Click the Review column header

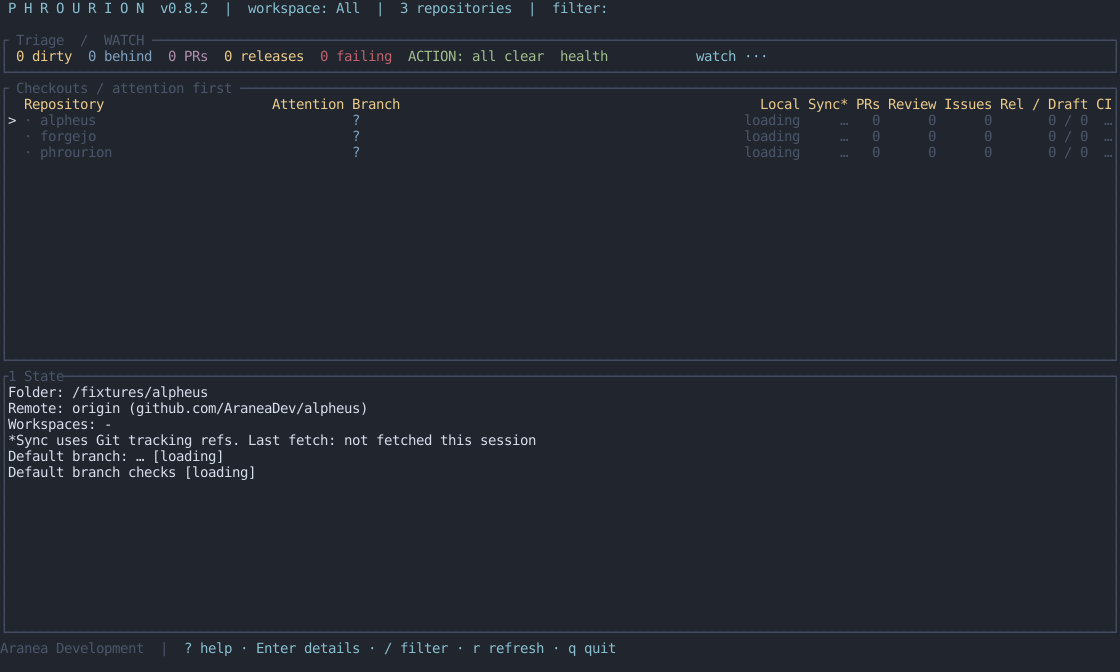pyautogui.click(x=912, y=104)
